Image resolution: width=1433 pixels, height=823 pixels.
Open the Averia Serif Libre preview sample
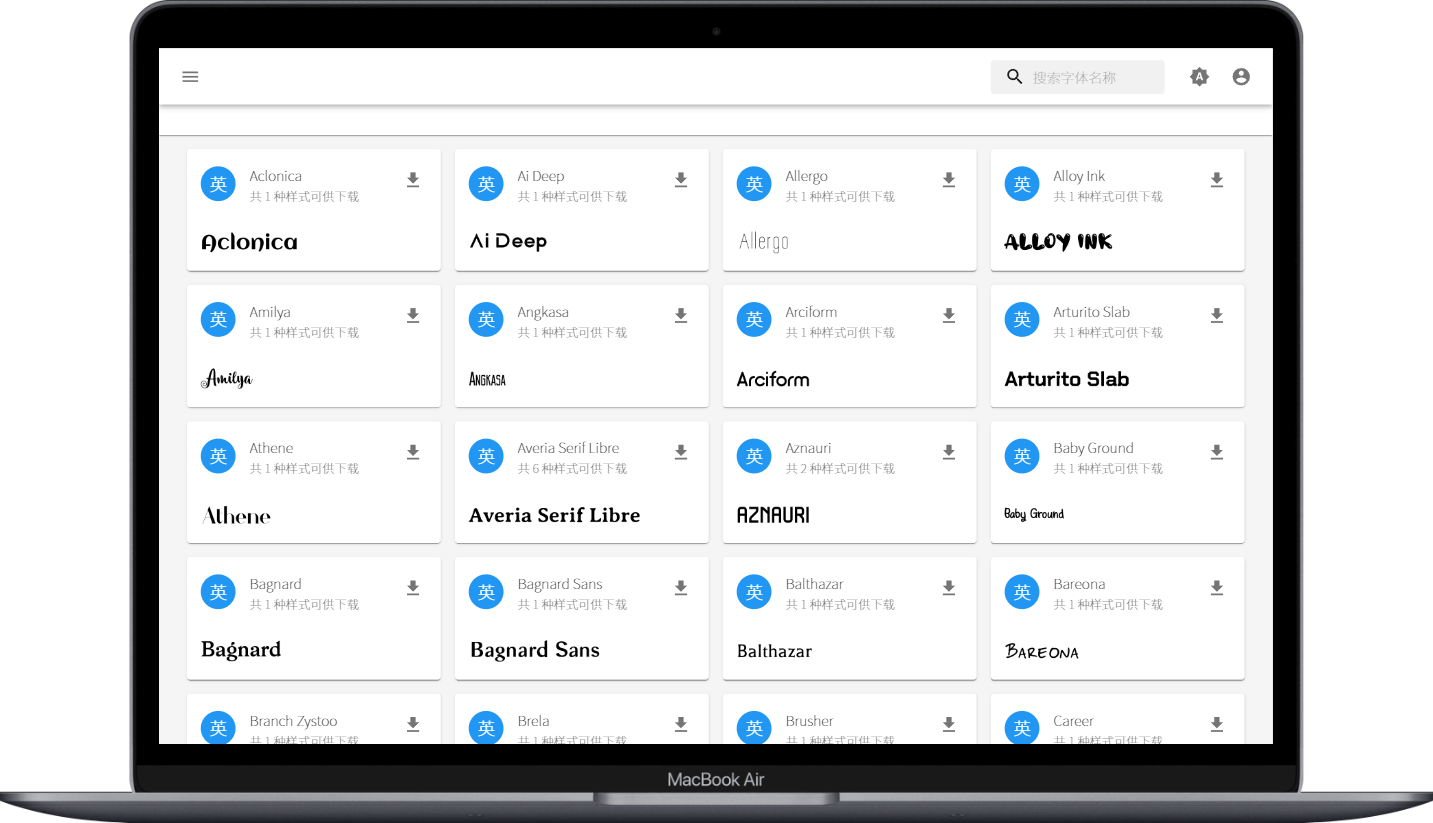[x=554, y=515]
